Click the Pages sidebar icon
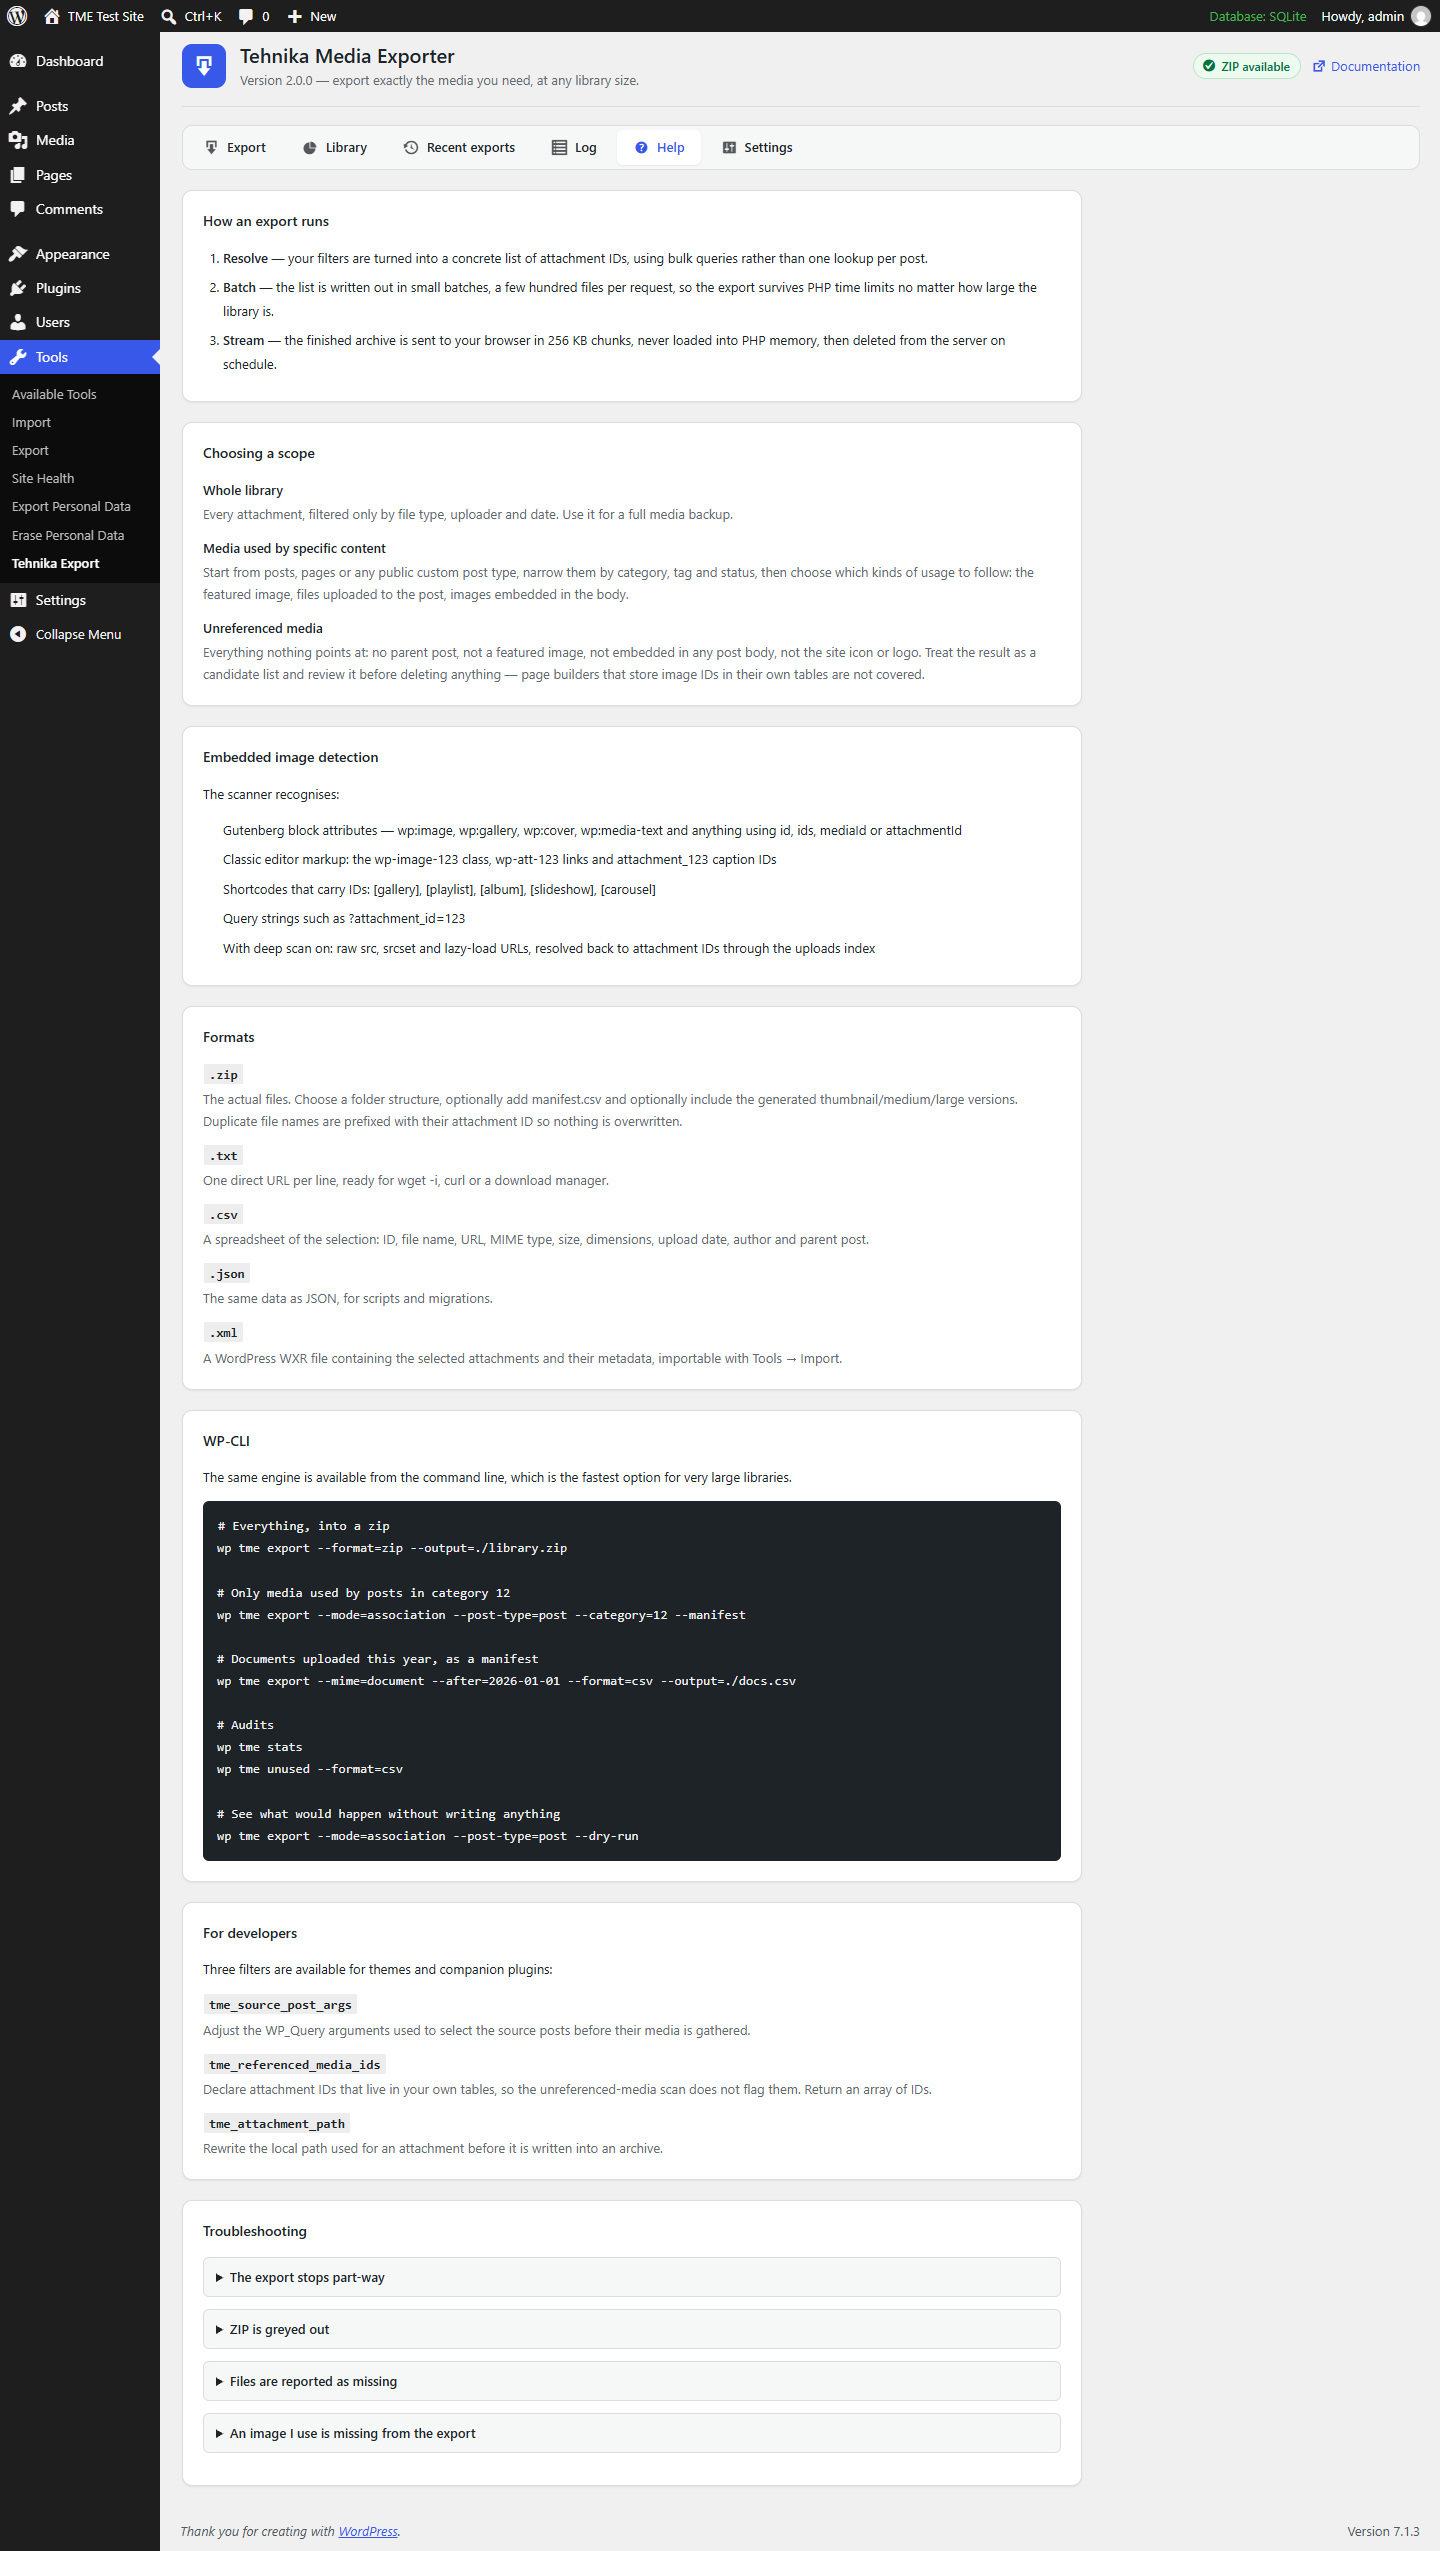Viewport: 1440px width, 2551px height. [18, 175]
